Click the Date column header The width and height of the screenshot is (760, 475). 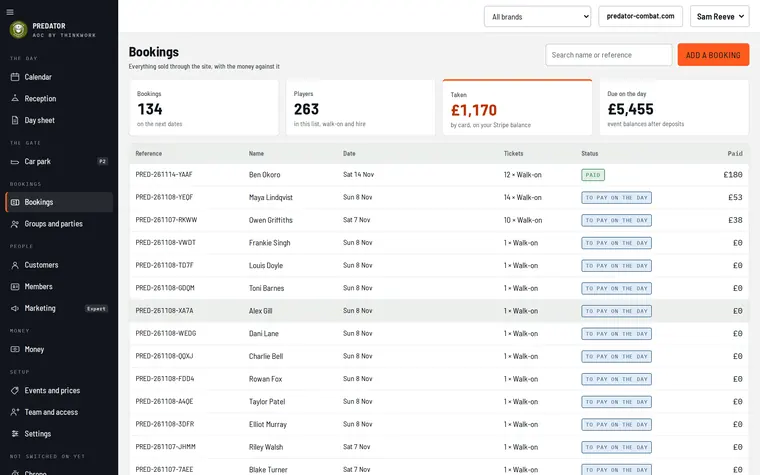click(349, 154)
